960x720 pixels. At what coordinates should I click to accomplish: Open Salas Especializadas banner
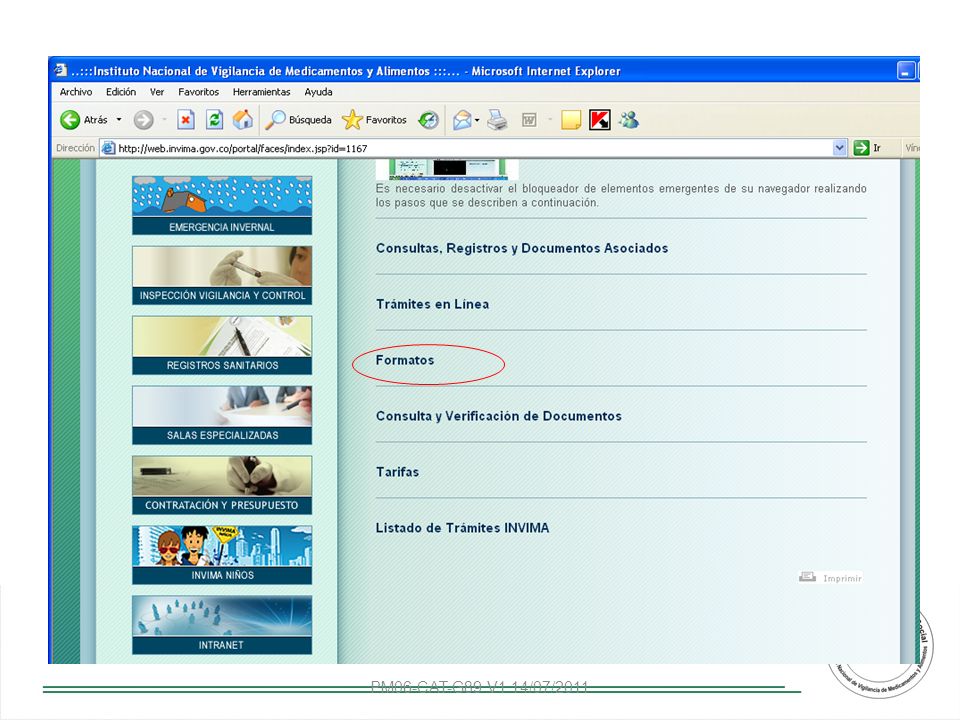point(222,414)
